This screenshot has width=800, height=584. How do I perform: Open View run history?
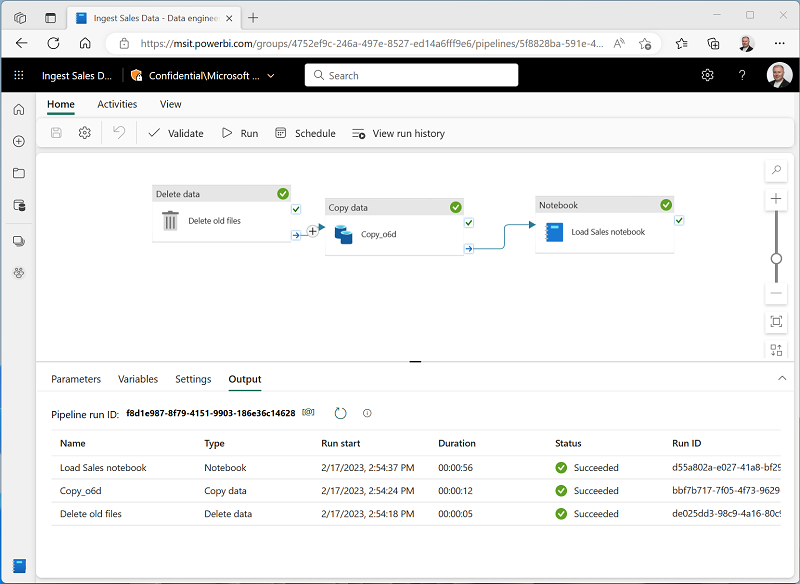pos(398,133)
